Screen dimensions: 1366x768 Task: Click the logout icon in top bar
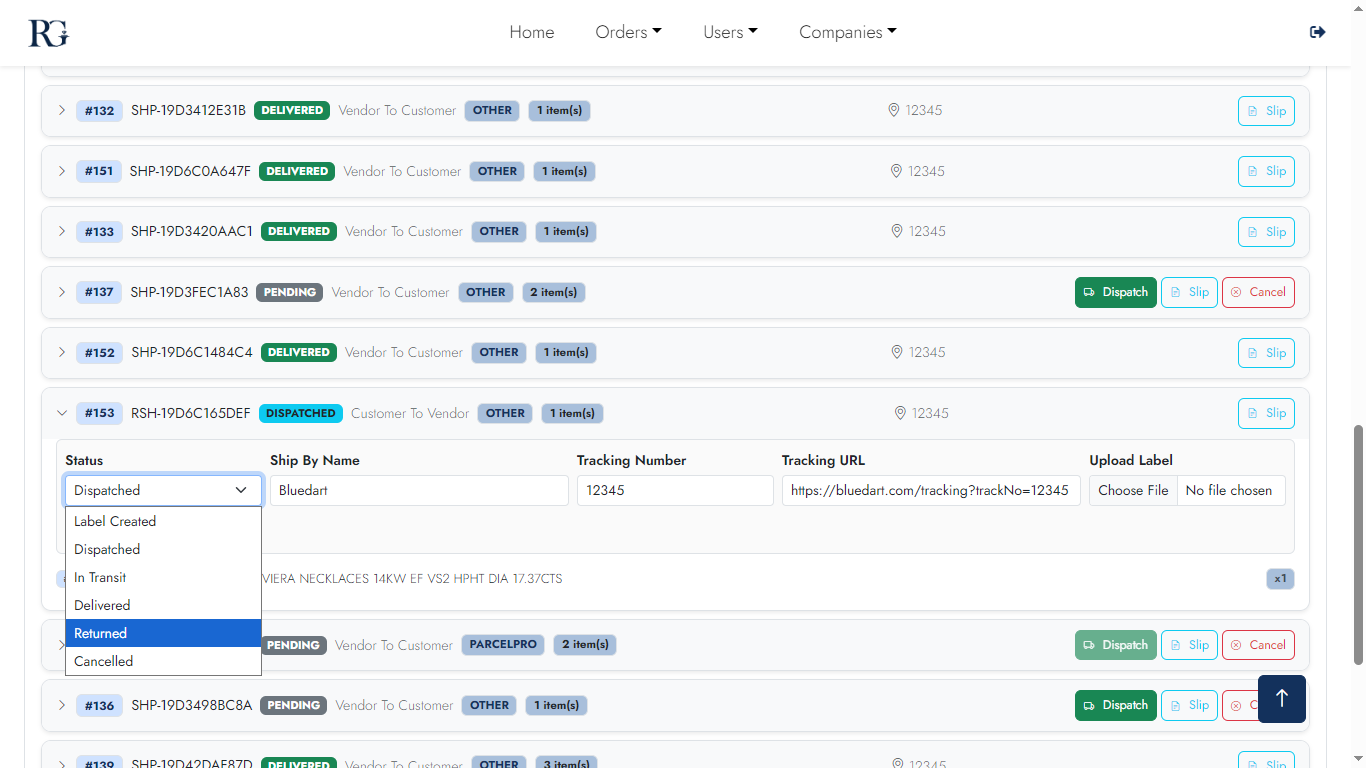(1317, 32)
